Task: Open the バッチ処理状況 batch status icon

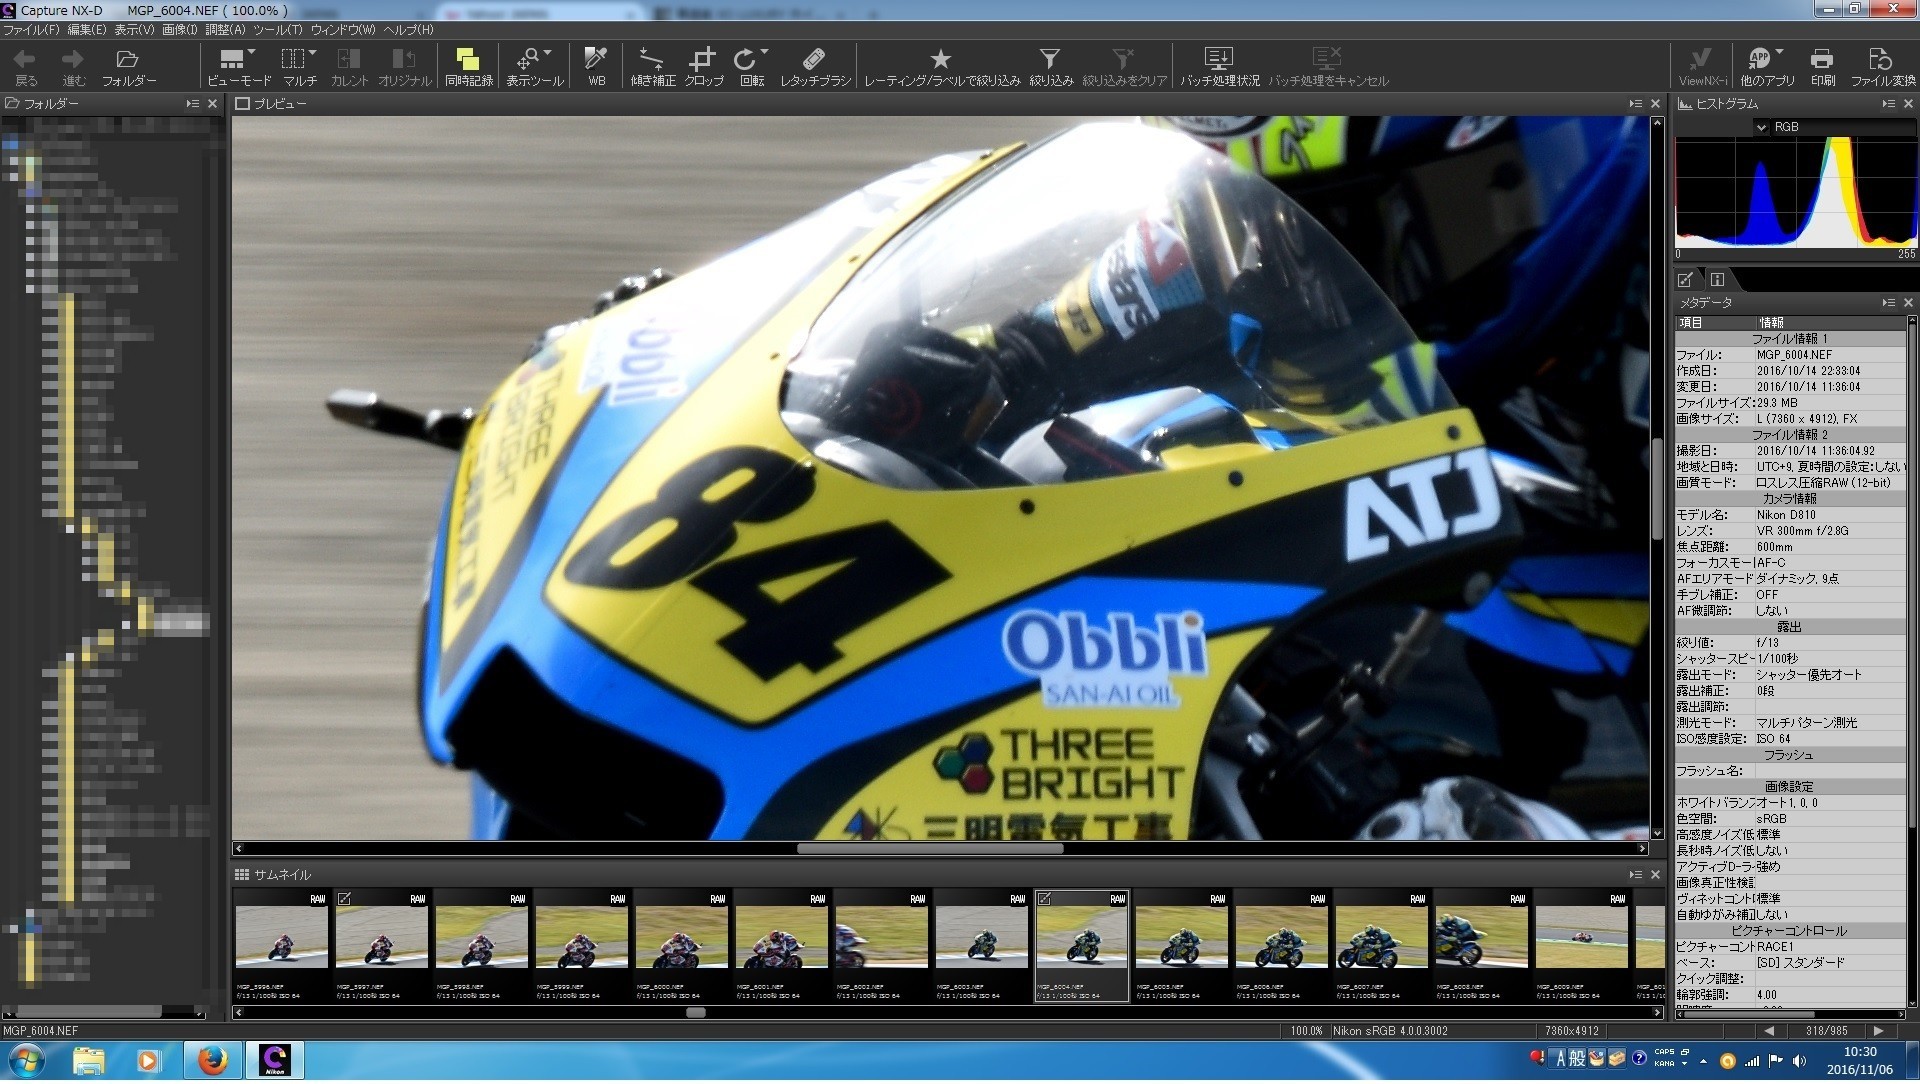Action: pos(1219,60)
